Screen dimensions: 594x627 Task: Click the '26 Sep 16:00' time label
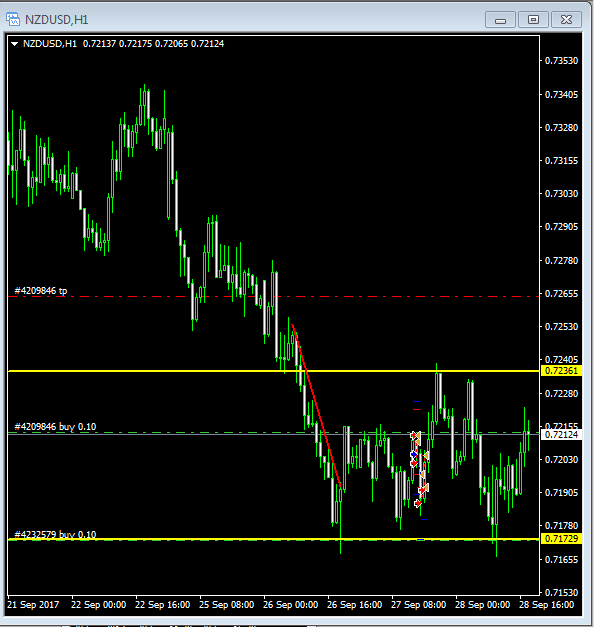pos(354,605)
